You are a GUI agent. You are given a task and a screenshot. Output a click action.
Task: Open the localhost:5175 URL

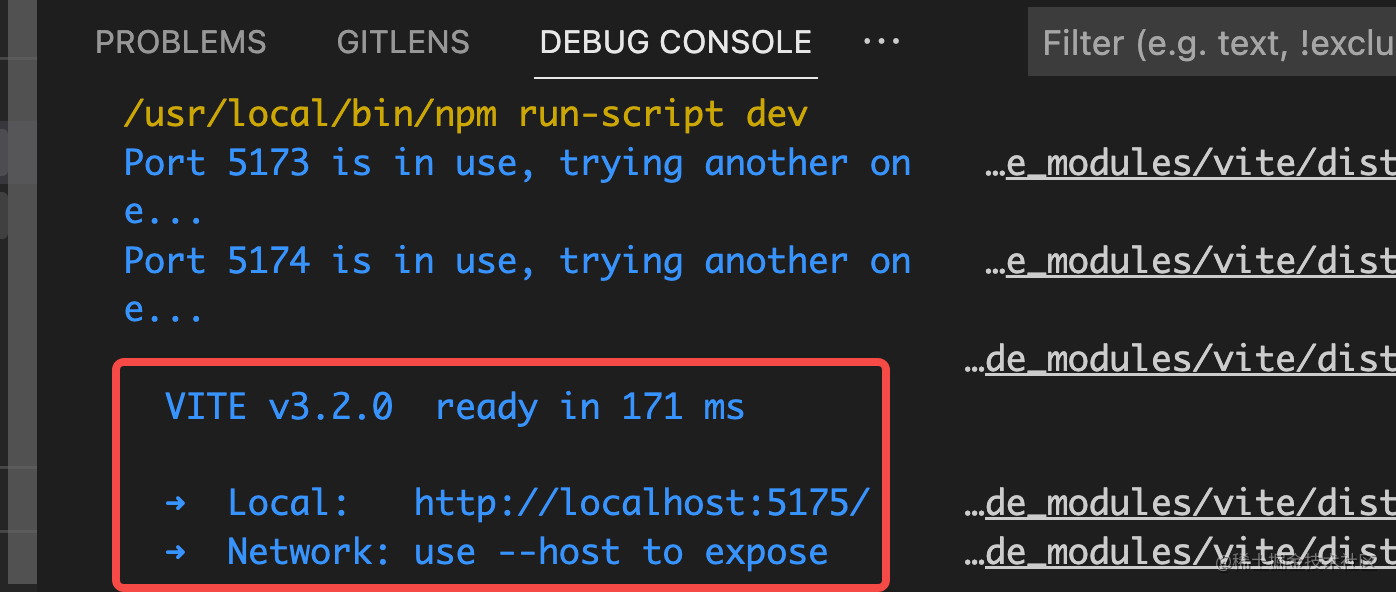(x=641, y=502)
